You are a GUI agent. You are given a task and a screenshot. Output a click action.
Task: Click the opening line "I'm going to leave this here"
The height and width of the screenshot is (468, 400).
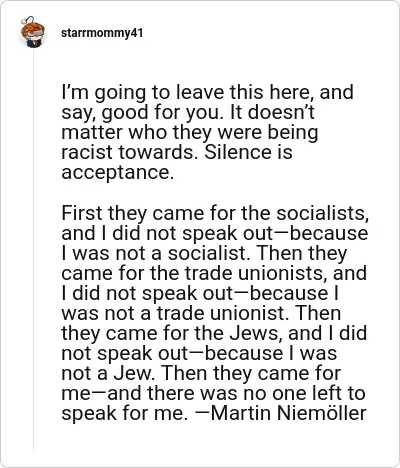187,92
